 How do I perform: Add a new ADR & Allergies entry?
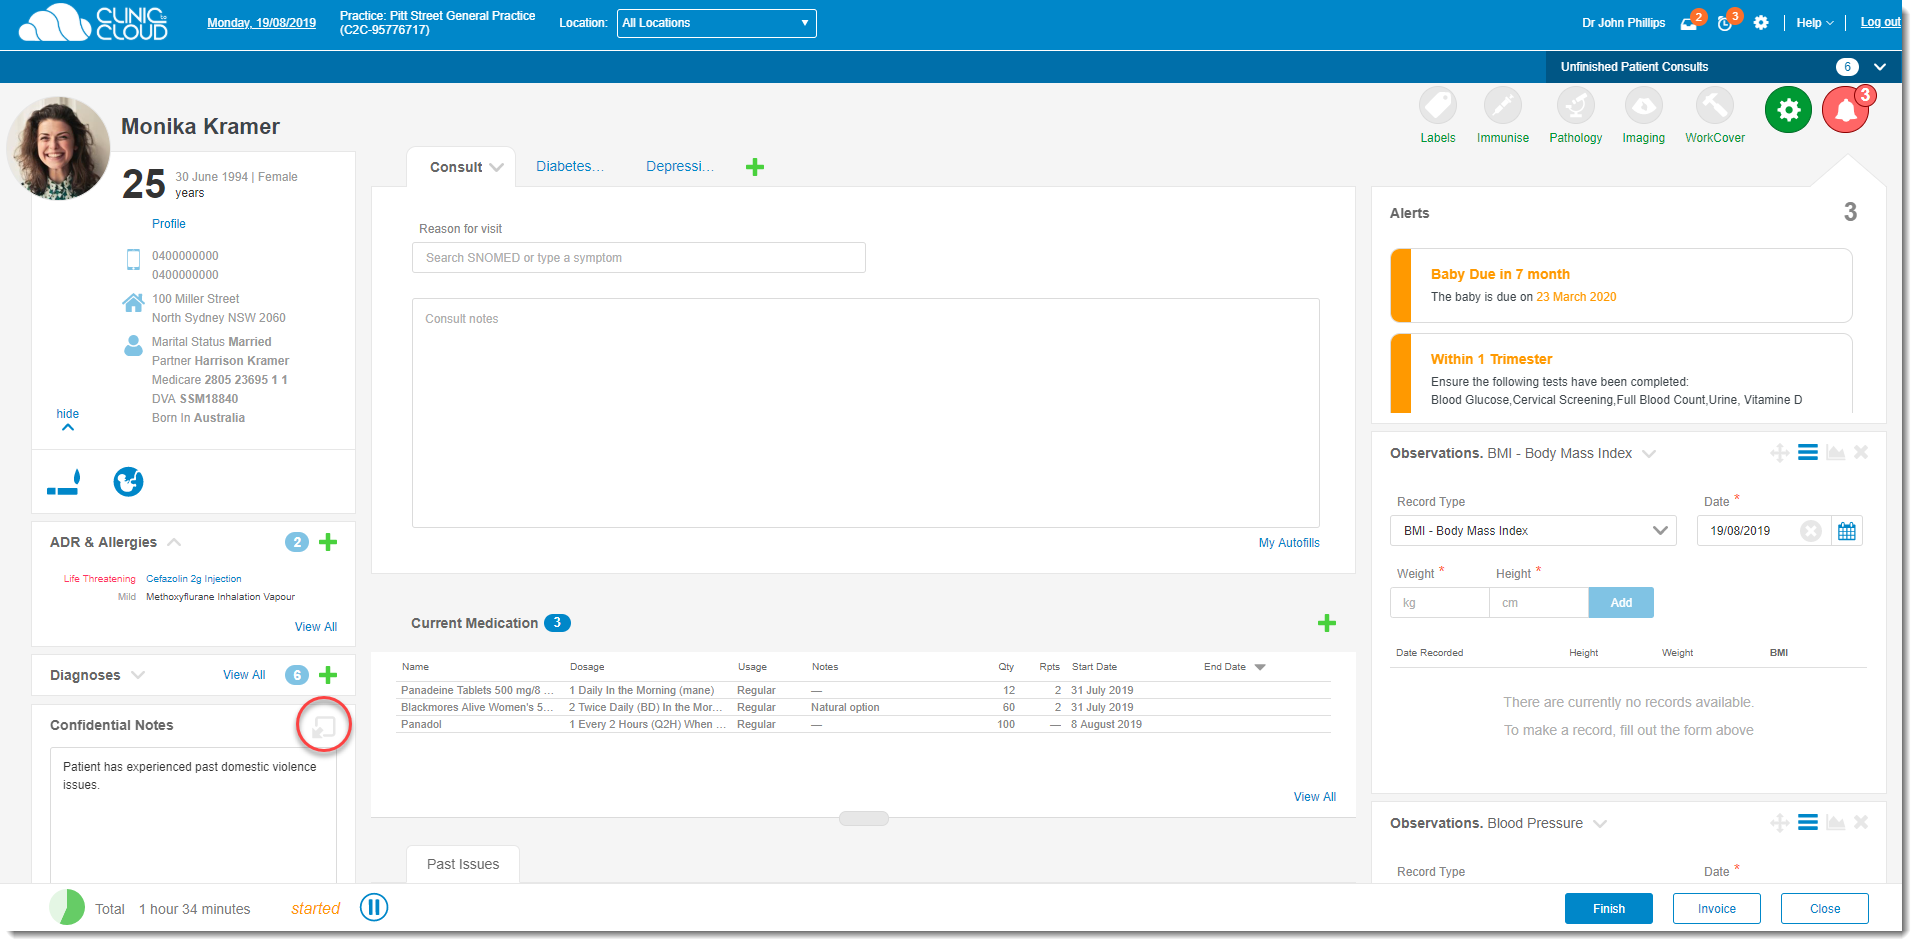click(x=328, y=542)
